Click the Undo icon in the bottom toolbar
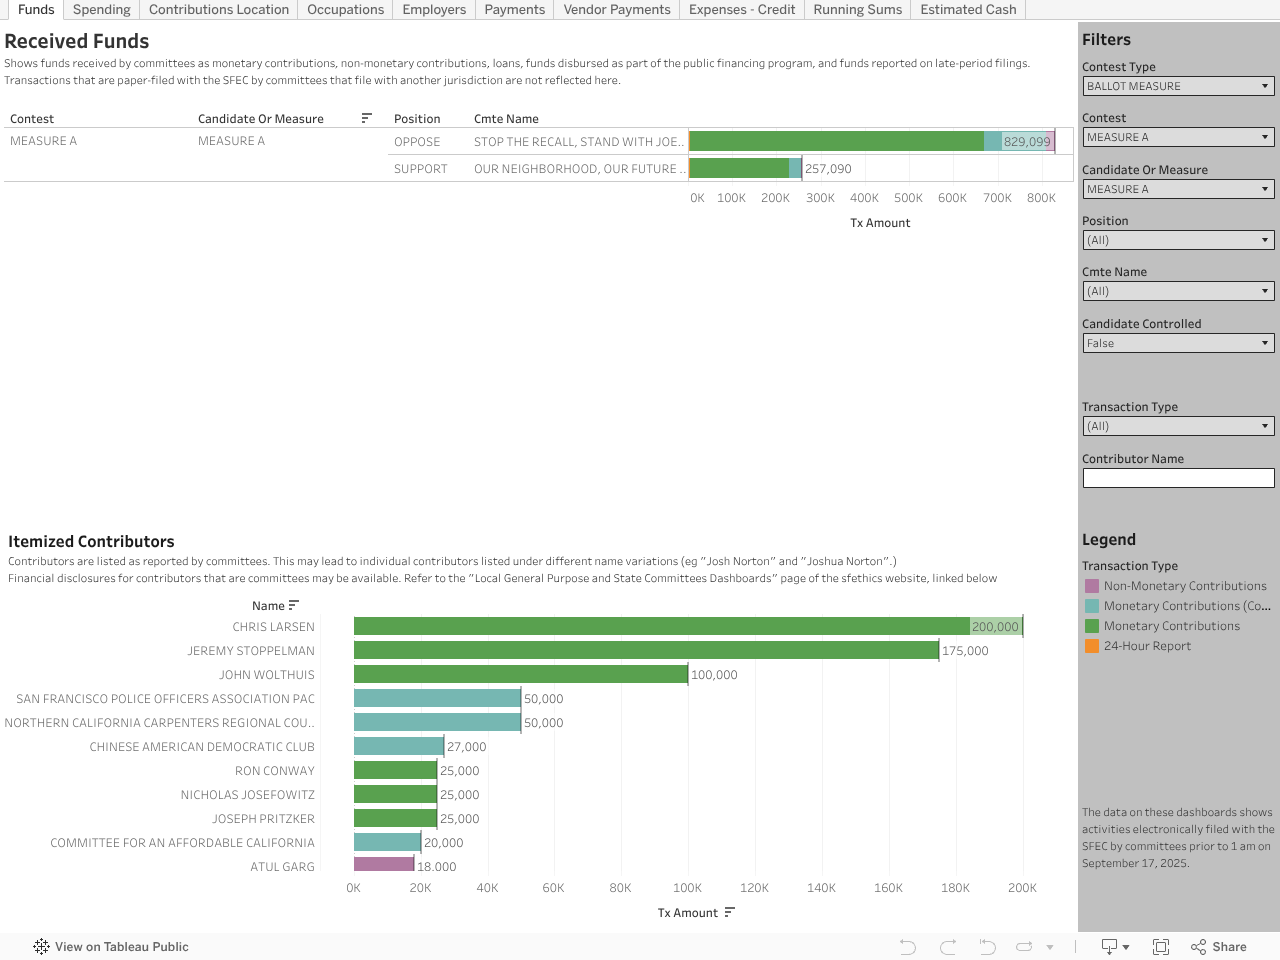This screenshot has width=1280, height=960. [x=907, y=947]
